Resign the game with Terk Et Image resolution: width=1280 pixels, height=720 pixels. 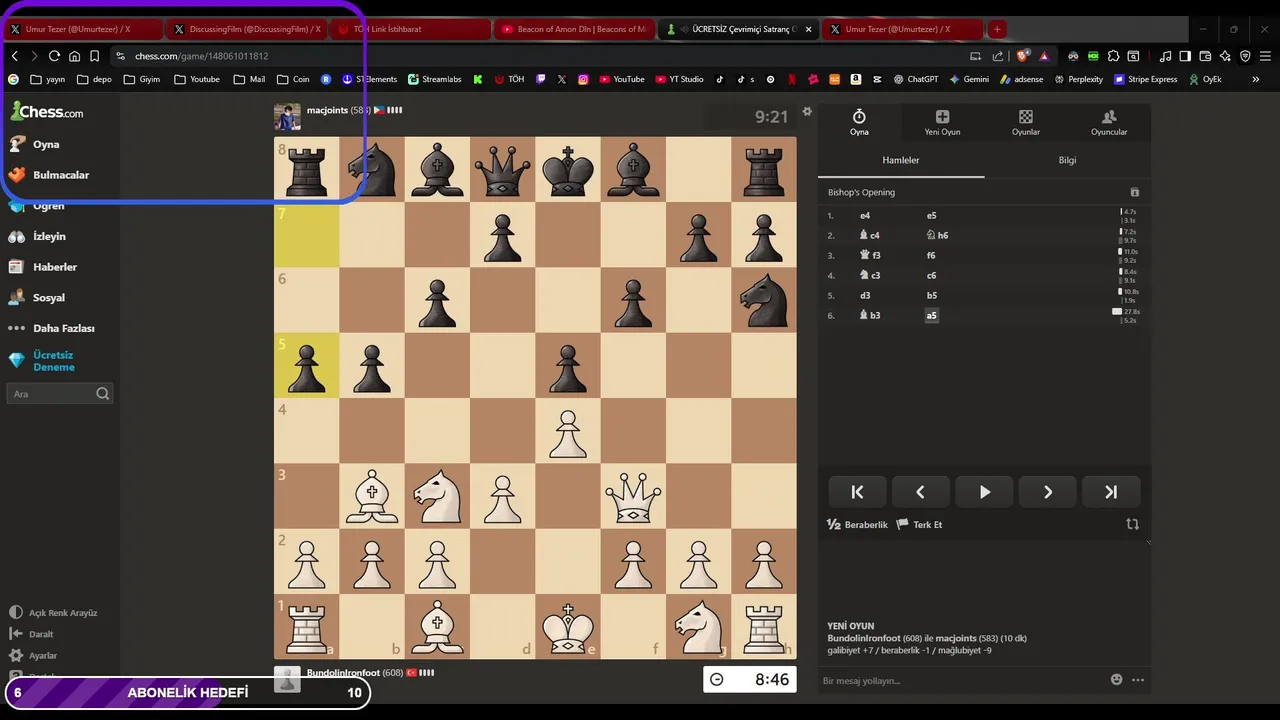tap(919, 524)
